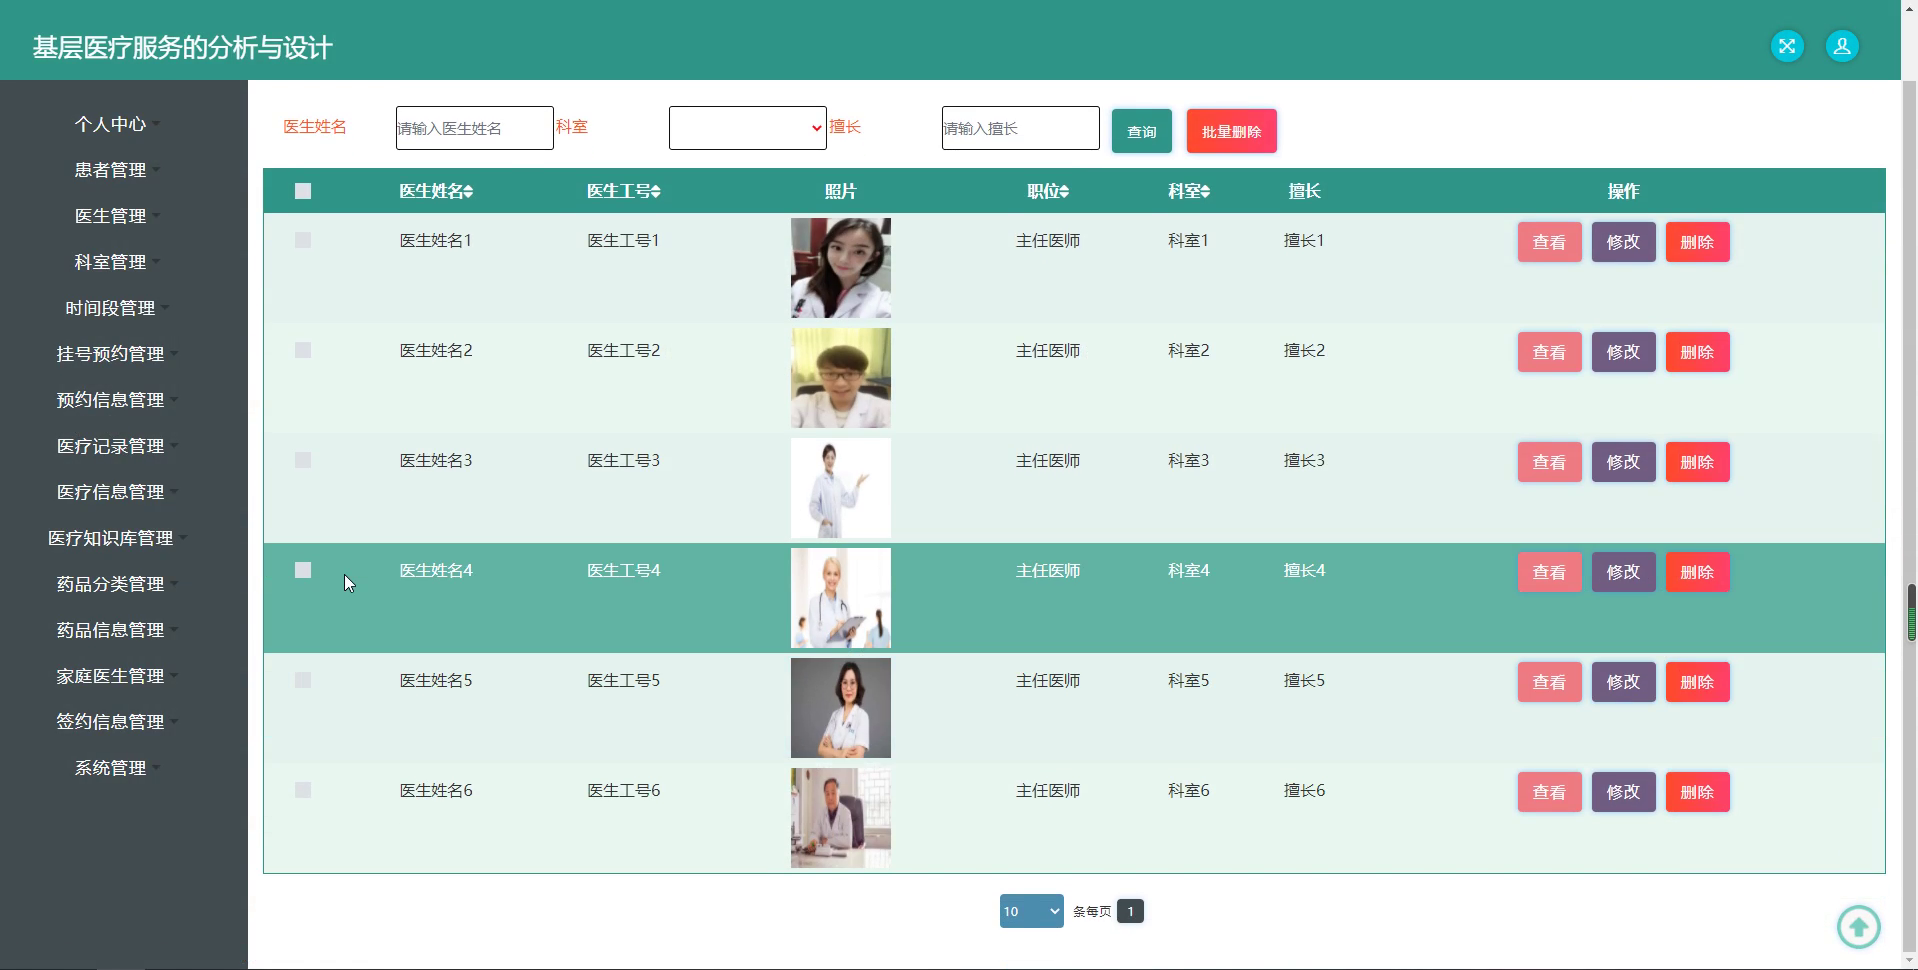Viewport: 1918px width, 970px height.
Task: Sort by 职位 column arrows
Action: (x=1064, y=191)
